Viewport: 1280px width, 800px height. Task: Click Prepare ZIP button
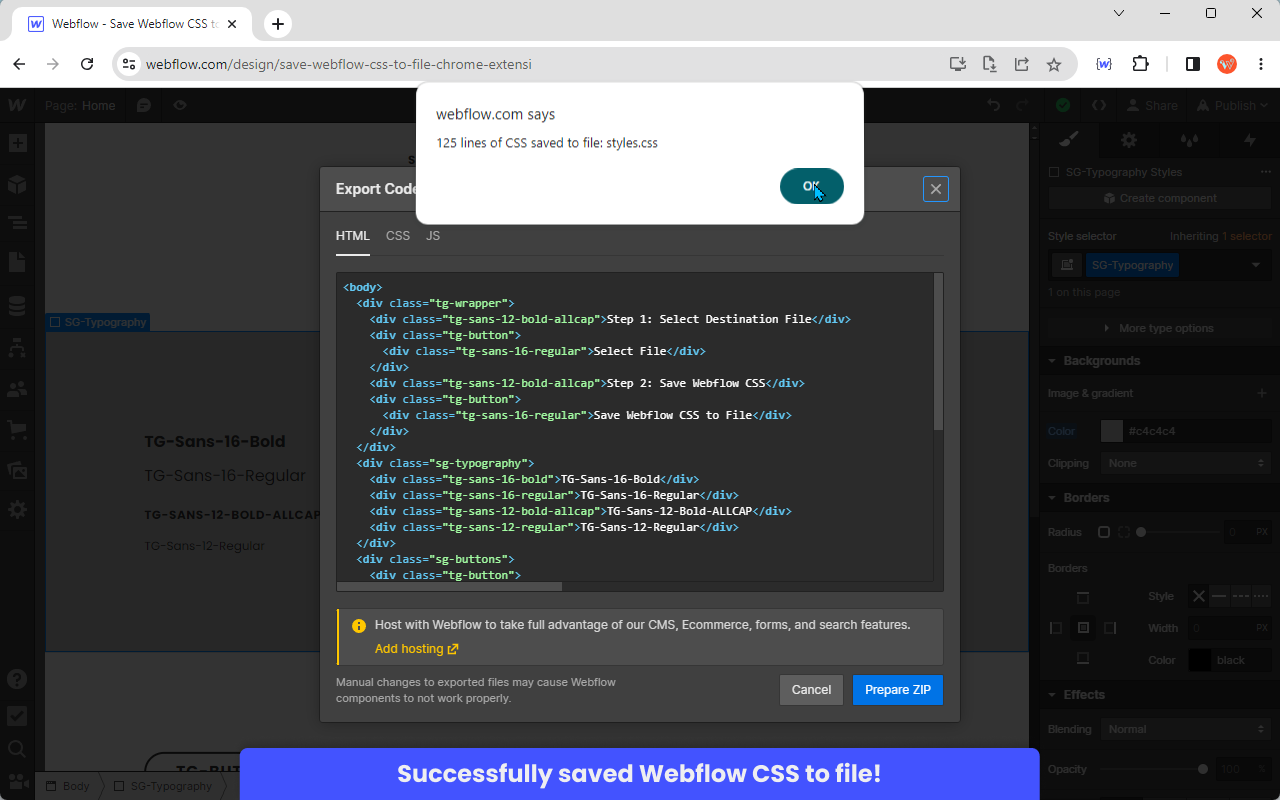[898, 690]
